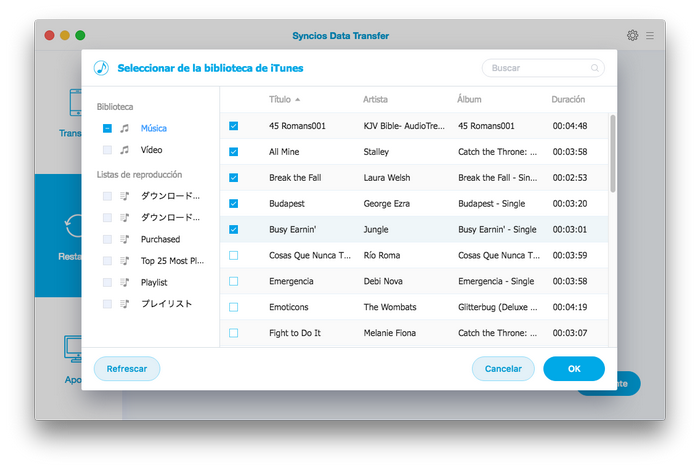Select the Busy Earnin' title text
This screenshot has height=470, width=700.
pyautogui.click(x=292, y=229)
